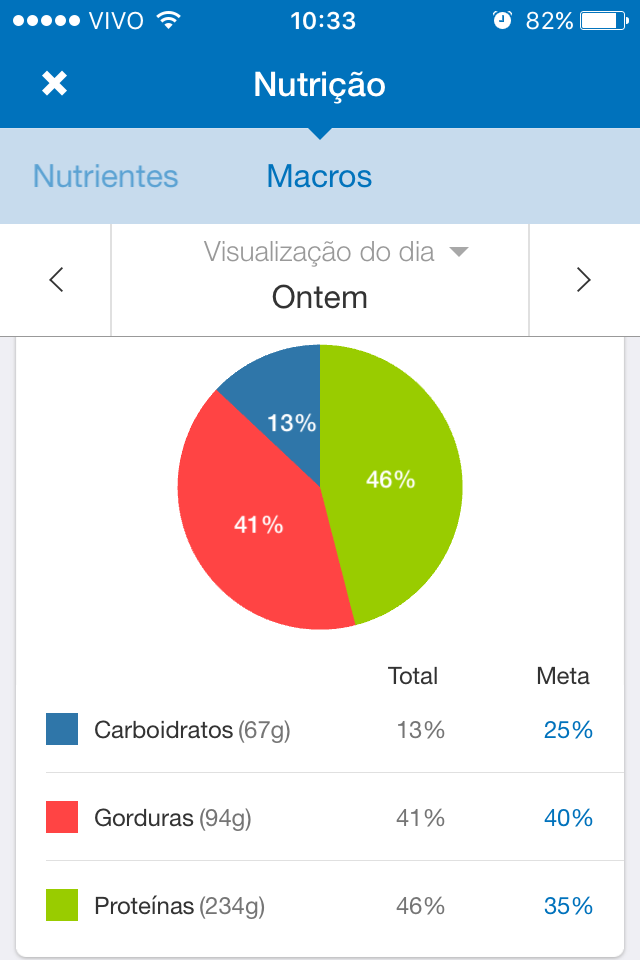
Task: Open the 35% Proteínas meta link
Action: (x=568, y=906)
